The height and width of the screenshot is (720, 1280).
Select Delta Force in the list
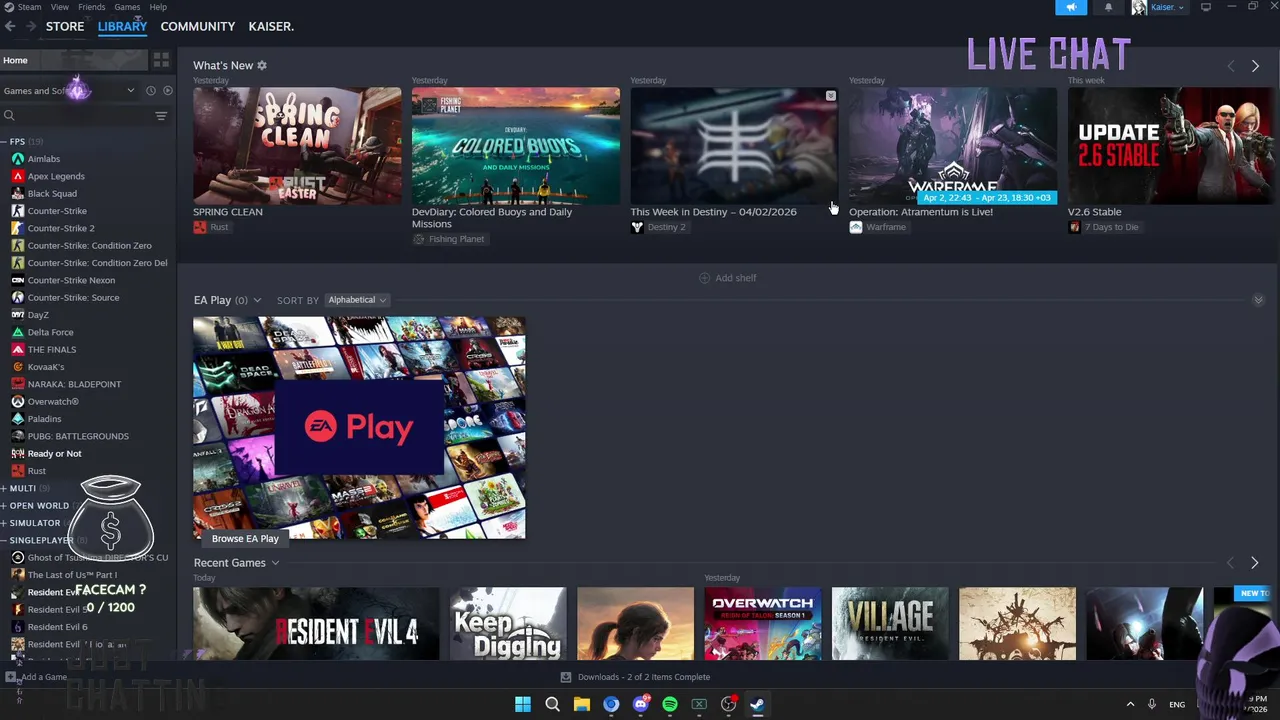(x=50, y=332)
